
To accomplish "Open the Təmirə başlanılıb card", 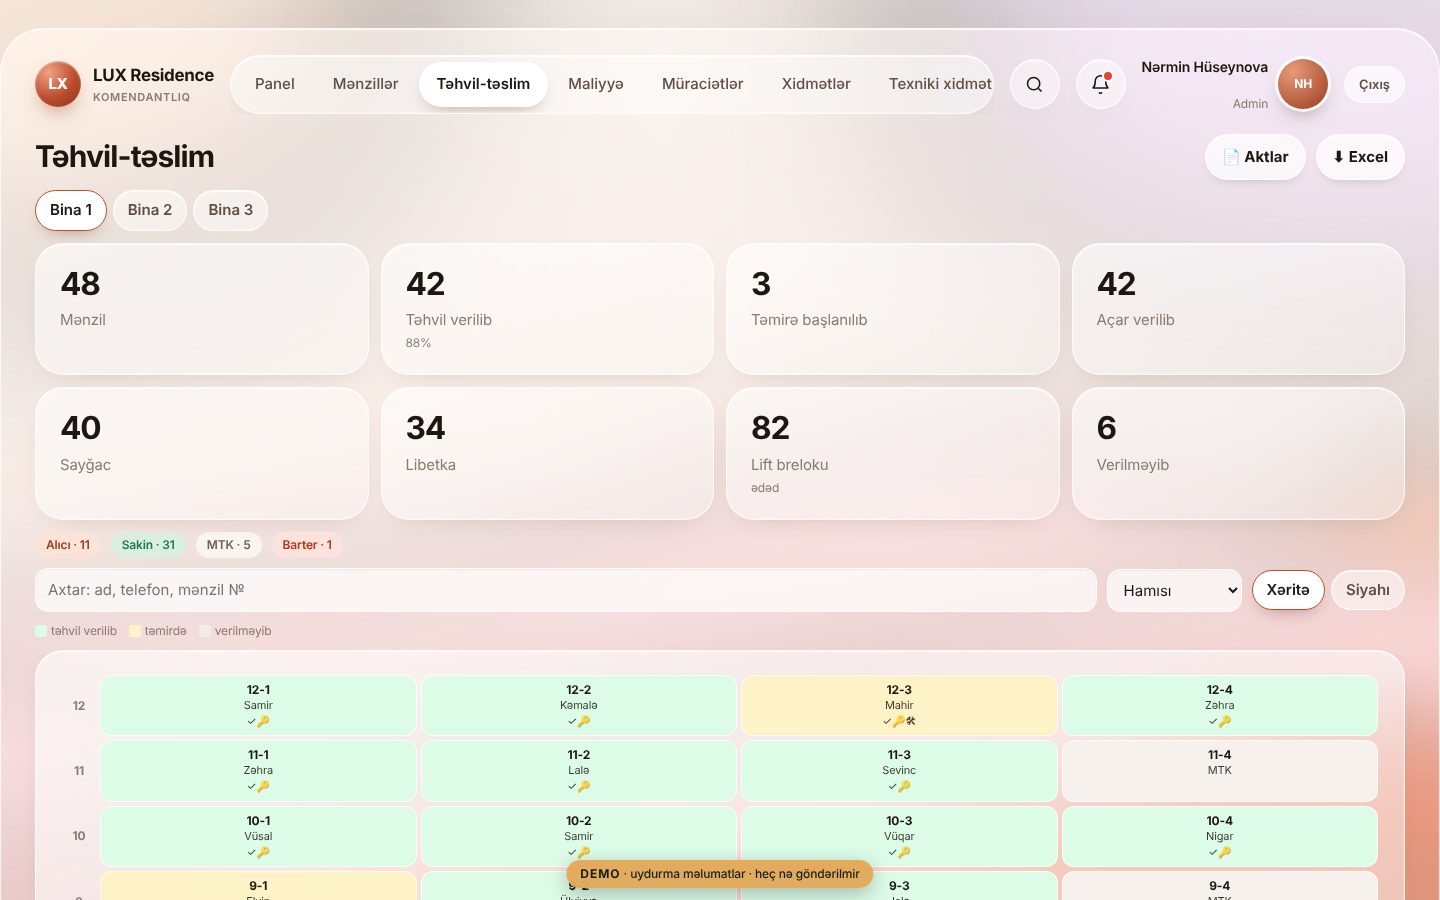I will [x=893, y=309].
